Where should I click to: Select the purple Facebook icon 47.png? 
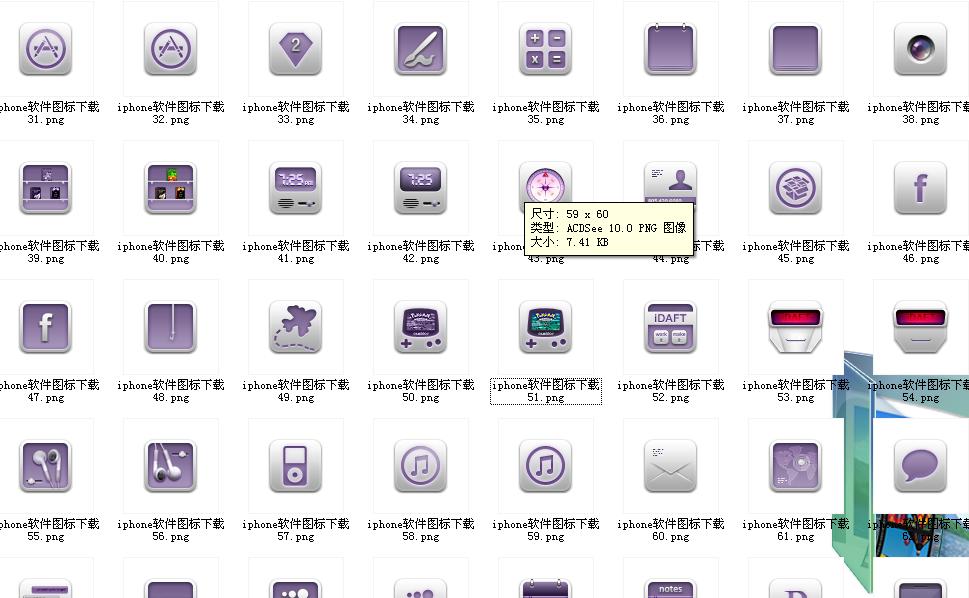[45, 327]
